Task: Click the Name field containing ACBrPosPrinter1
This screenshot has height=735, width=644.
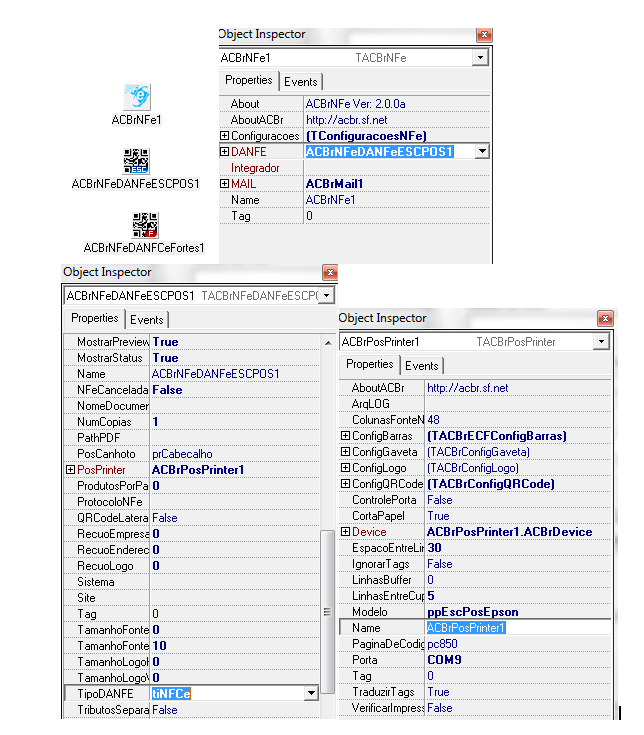Action: click(518, 628)
